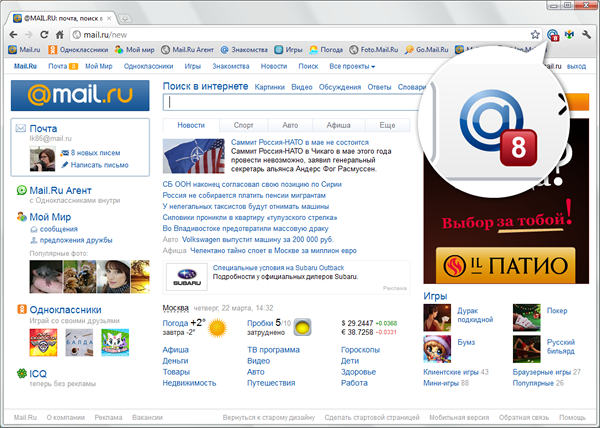This screenshot has width=600, height=428.
Task: Open the Одноклассники bookmark
Action: click(x=78, y=50)
